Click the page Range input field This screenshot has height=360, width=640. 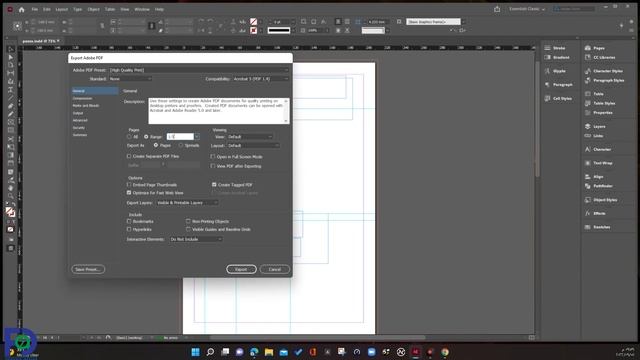pyautogui.click(x=180, y=137)
